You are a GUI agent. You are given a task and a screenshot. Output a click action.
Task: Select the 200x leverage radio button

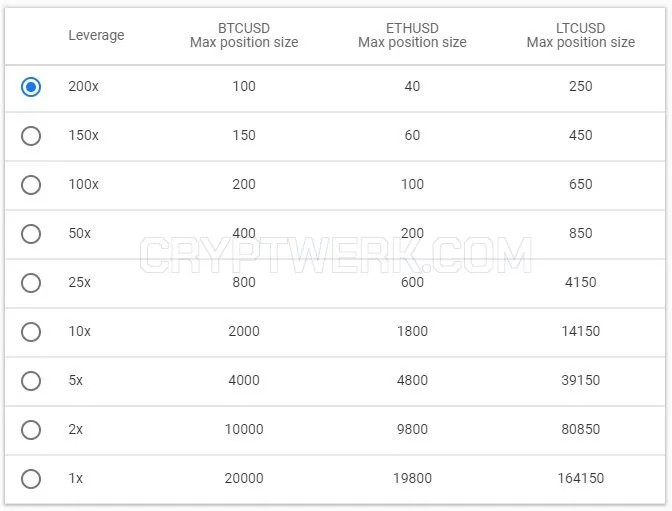[31, 87]
